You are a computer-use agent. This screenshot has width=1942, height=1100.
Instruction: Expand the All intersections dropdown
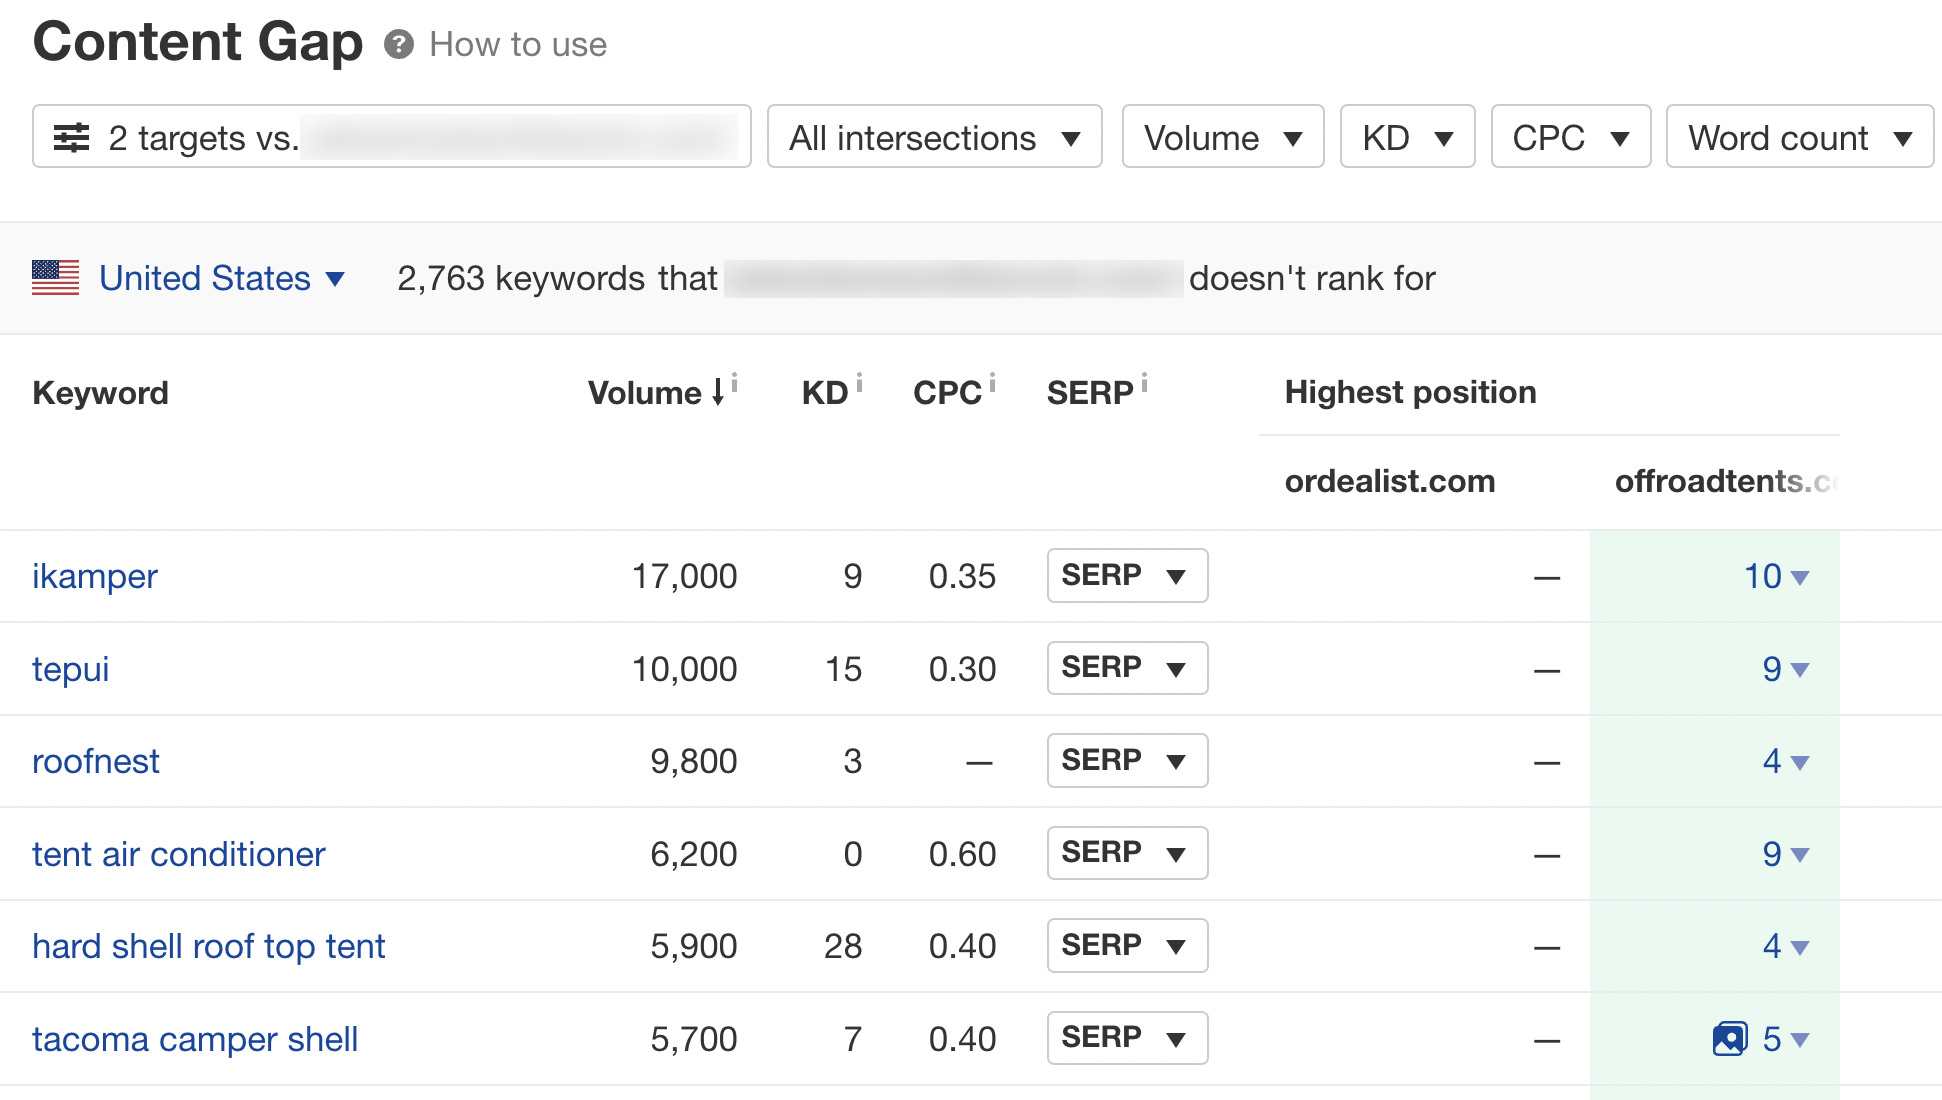934,135
